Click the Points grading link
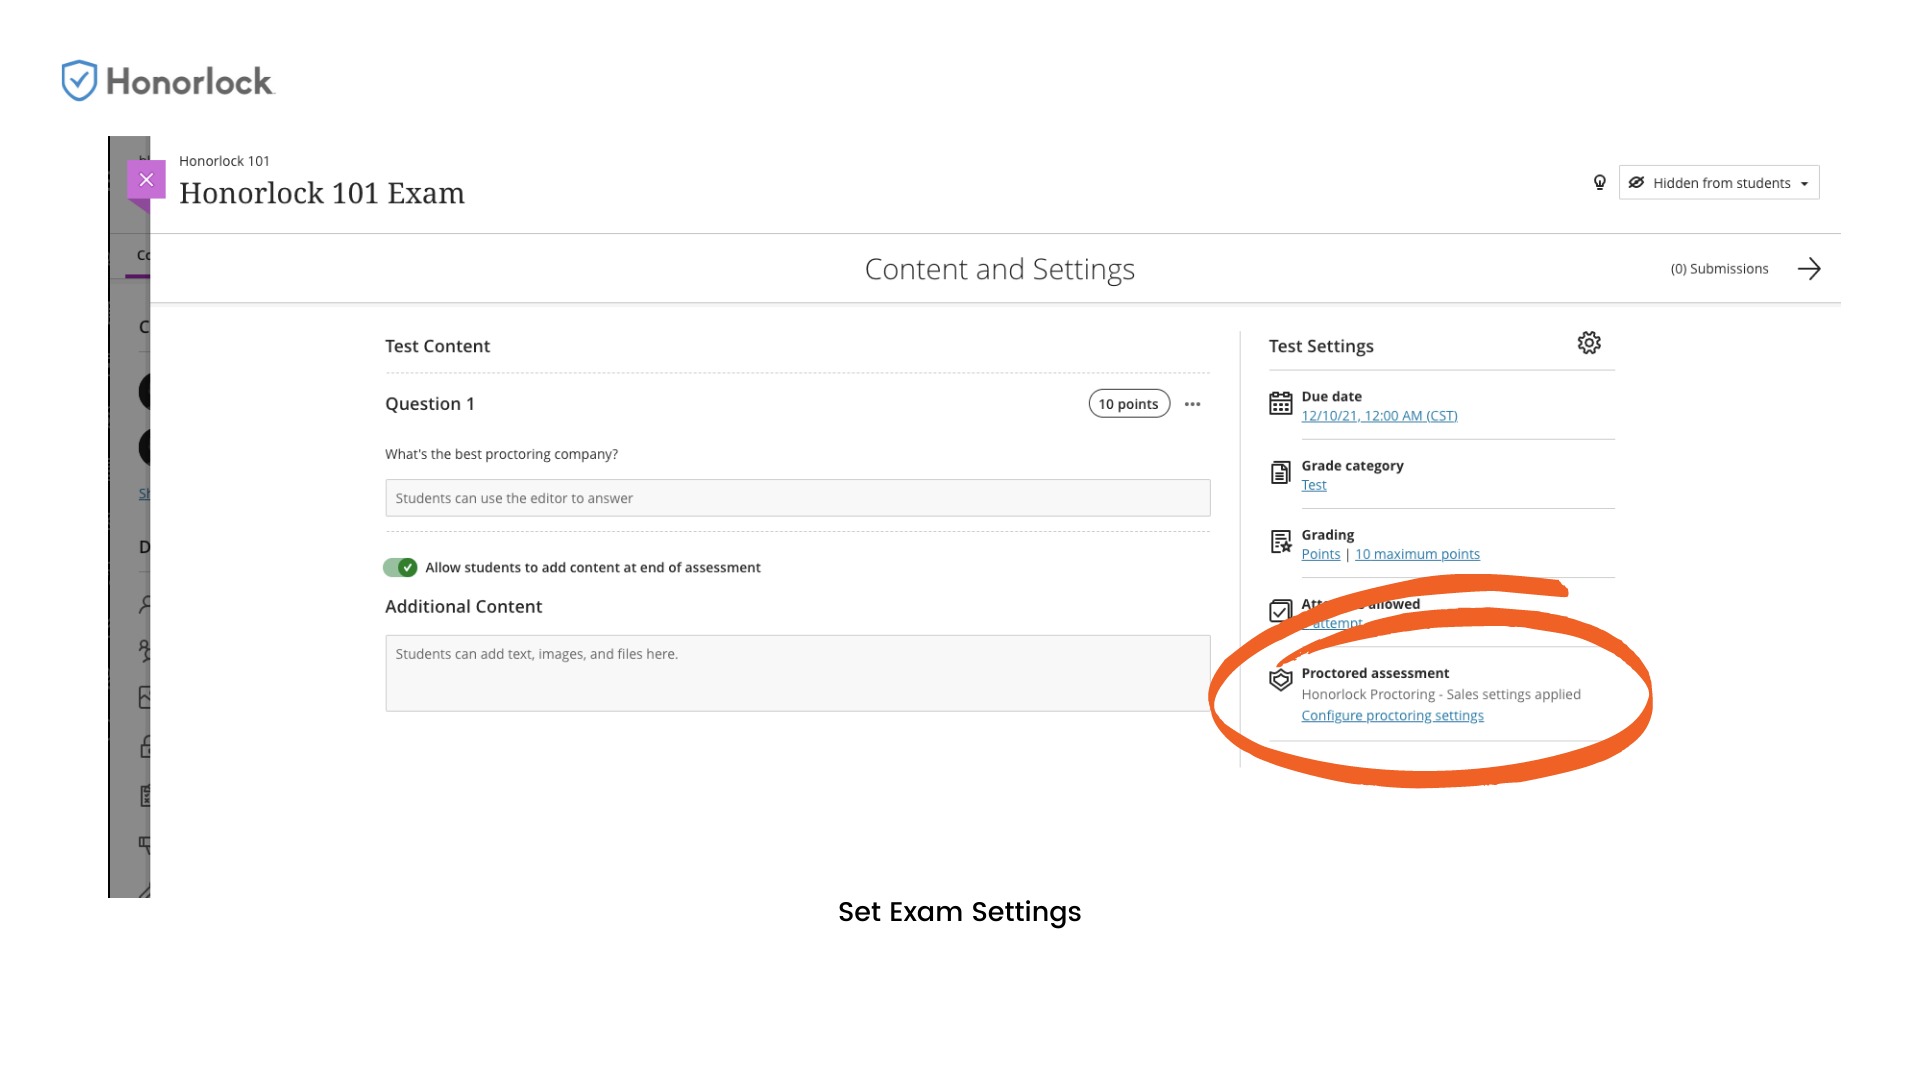Viewport: 1920px width, 1080px height. coord(1320,554)
